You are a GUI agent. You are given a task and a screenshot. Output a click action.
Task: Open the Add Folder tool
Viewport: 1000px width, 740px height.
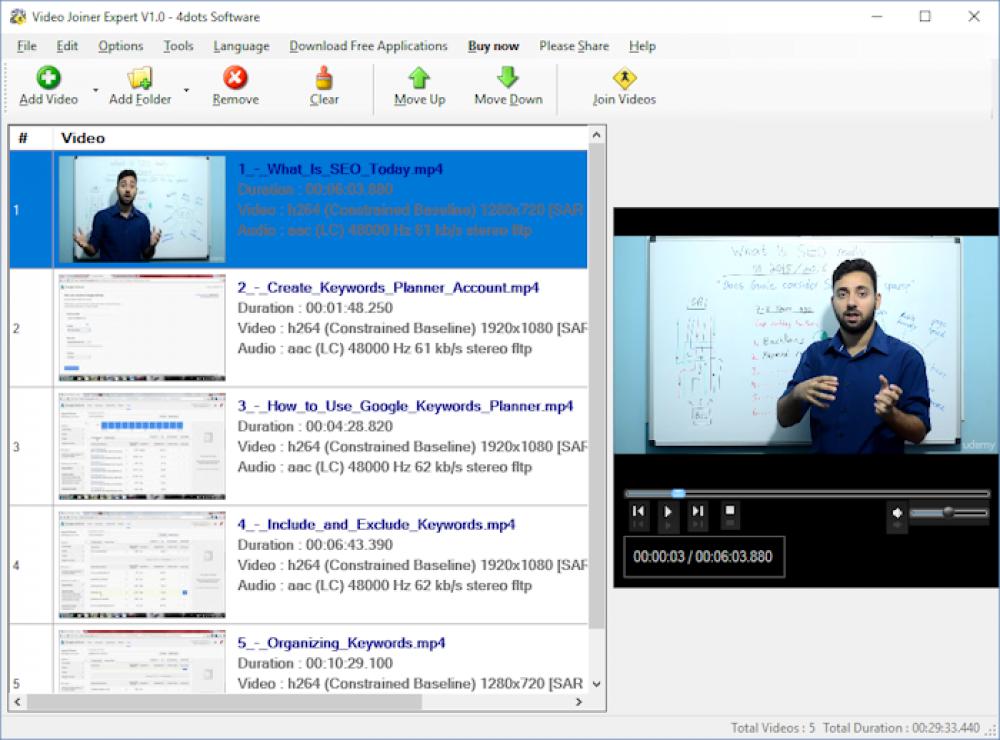pyautogui.click(x=139, y=85)
